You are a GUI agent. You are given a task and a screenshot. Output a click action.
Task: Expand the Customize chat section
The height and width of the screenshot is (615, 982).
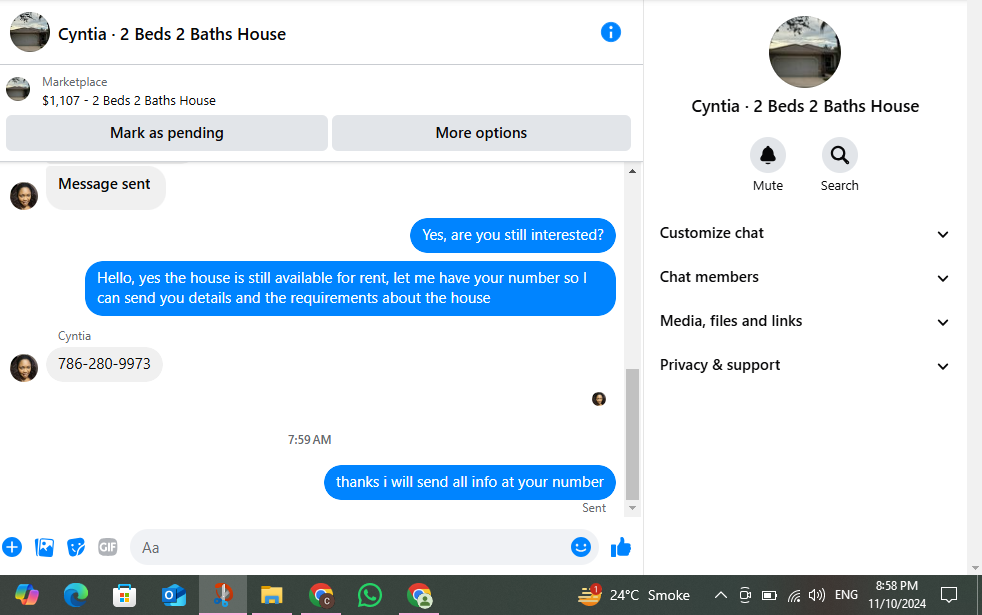[x=804, y=233]
